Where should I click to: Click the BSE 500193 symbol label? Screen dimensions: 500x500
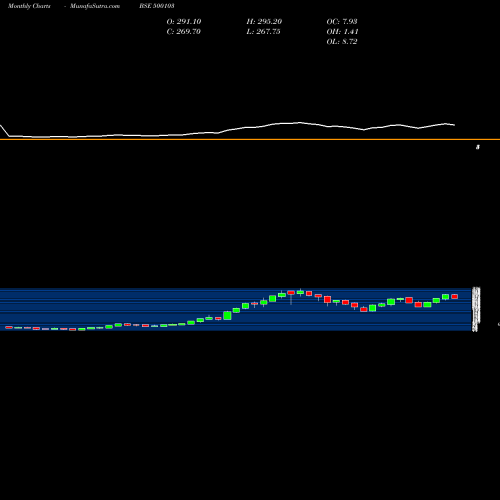[x=157, y=6]
